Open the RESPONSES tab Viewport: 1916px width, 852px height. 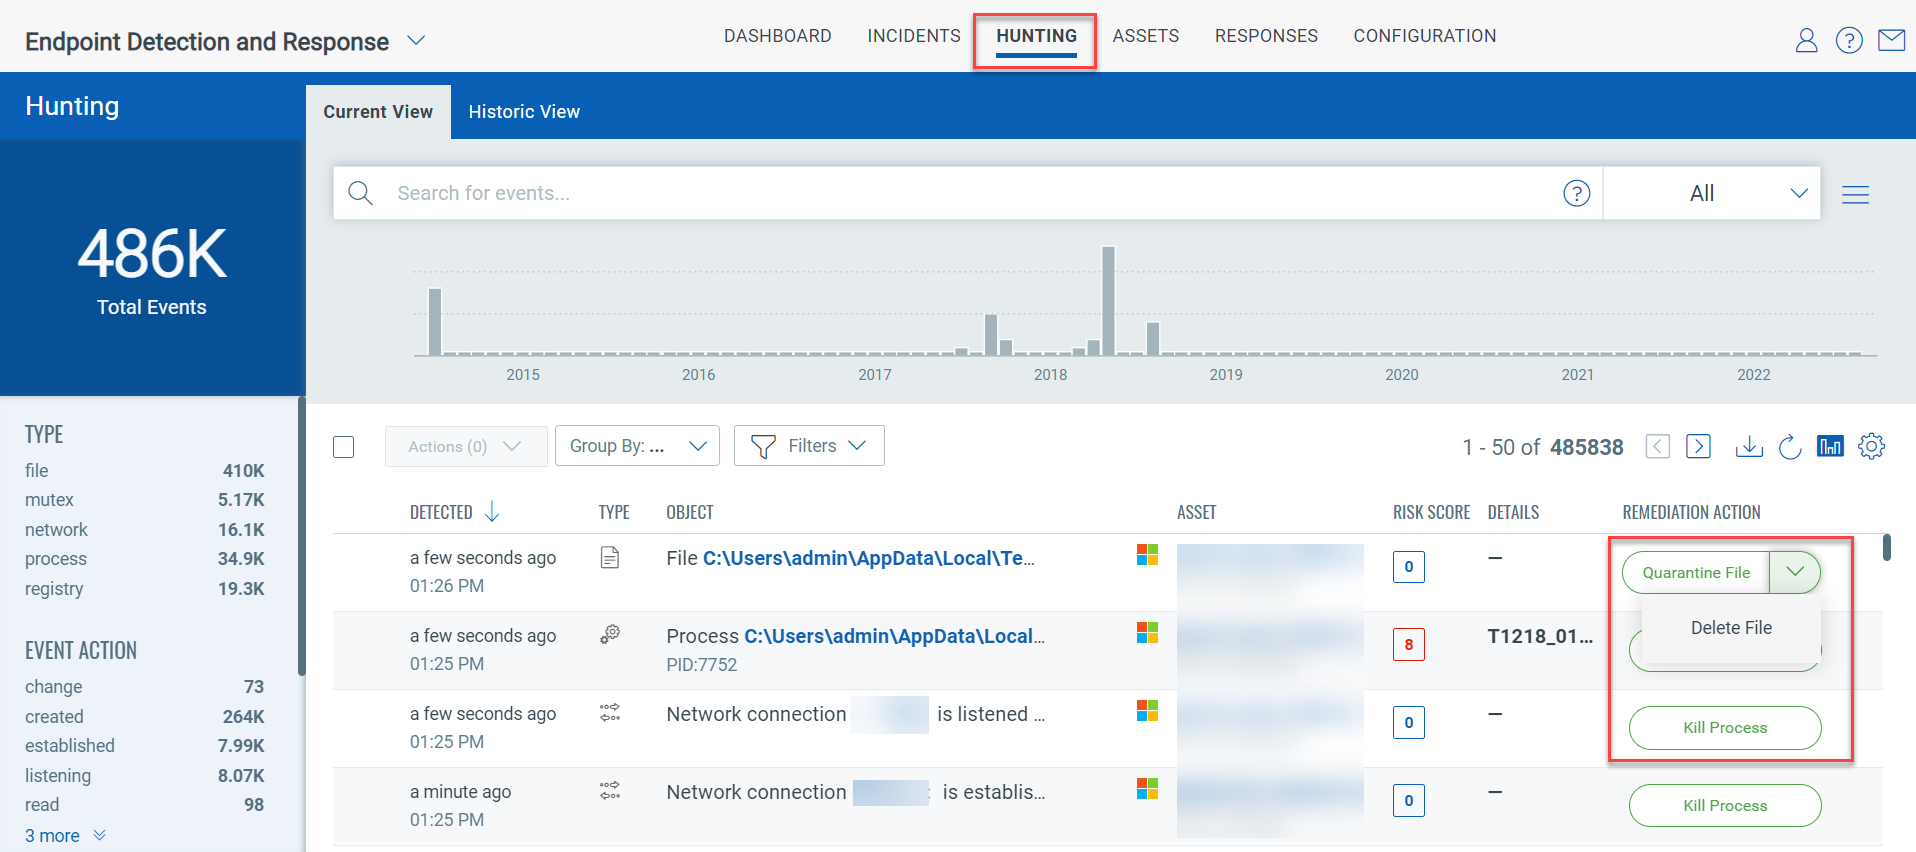coord(1266,36)
